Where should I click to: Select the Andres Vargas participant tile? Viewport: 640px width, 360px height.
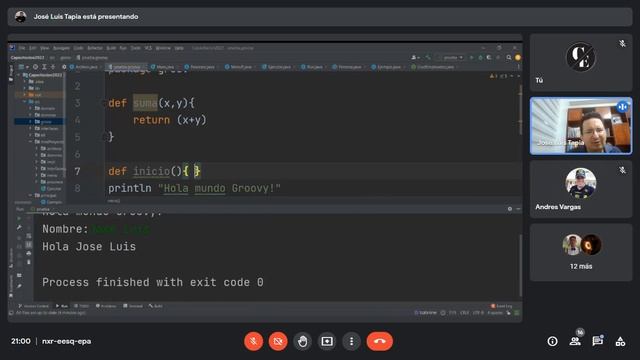click(581, 189)
